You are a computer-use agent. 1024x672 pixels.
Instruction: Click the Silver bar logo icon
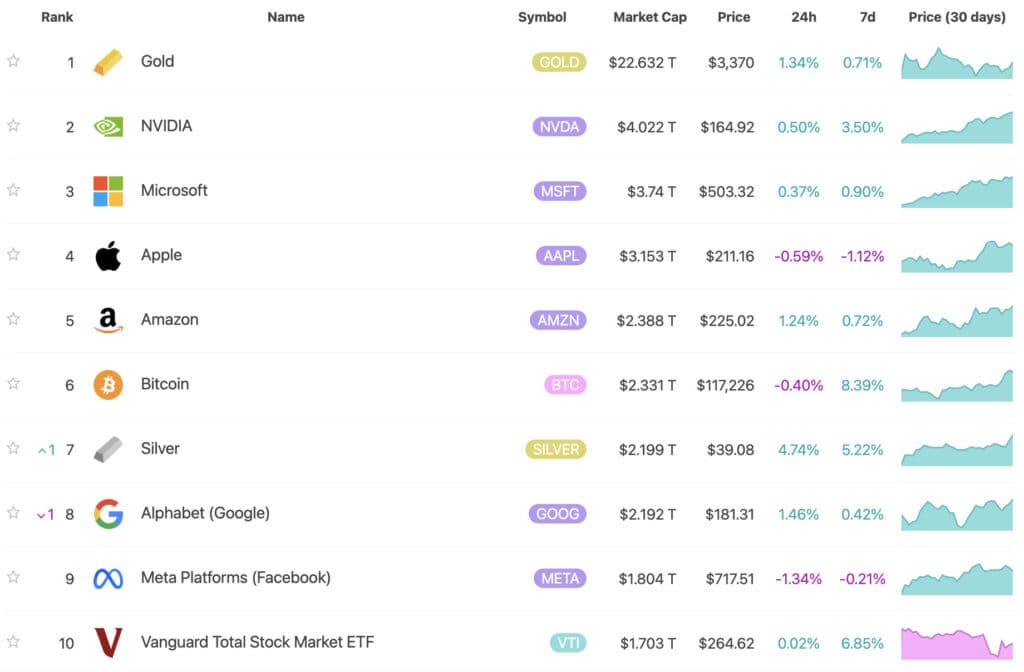click(108, 449)
